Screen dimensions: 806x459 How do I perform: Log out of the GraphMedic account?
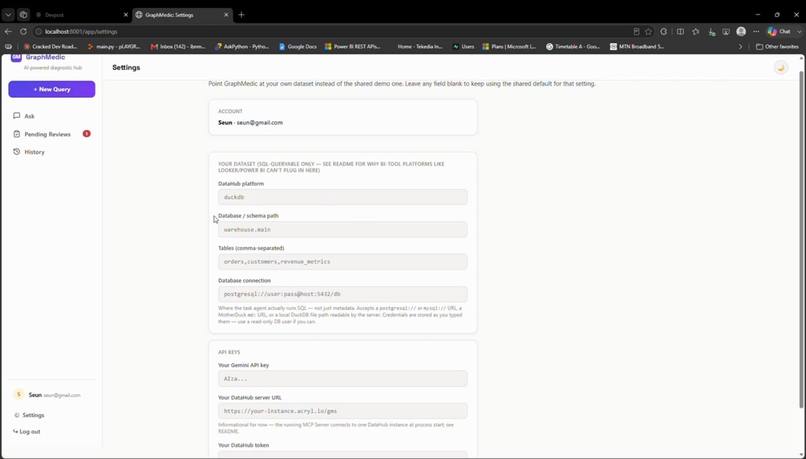coord(27,432)
